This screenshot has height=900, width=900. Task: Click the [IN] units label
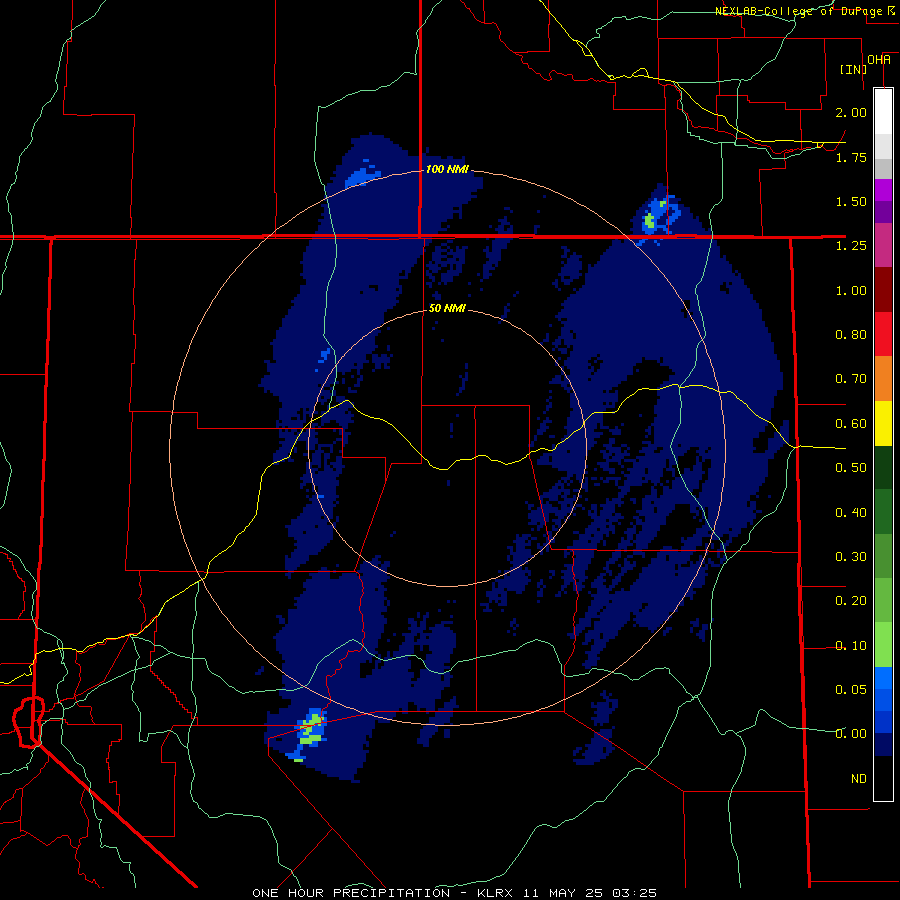[853, 69]
